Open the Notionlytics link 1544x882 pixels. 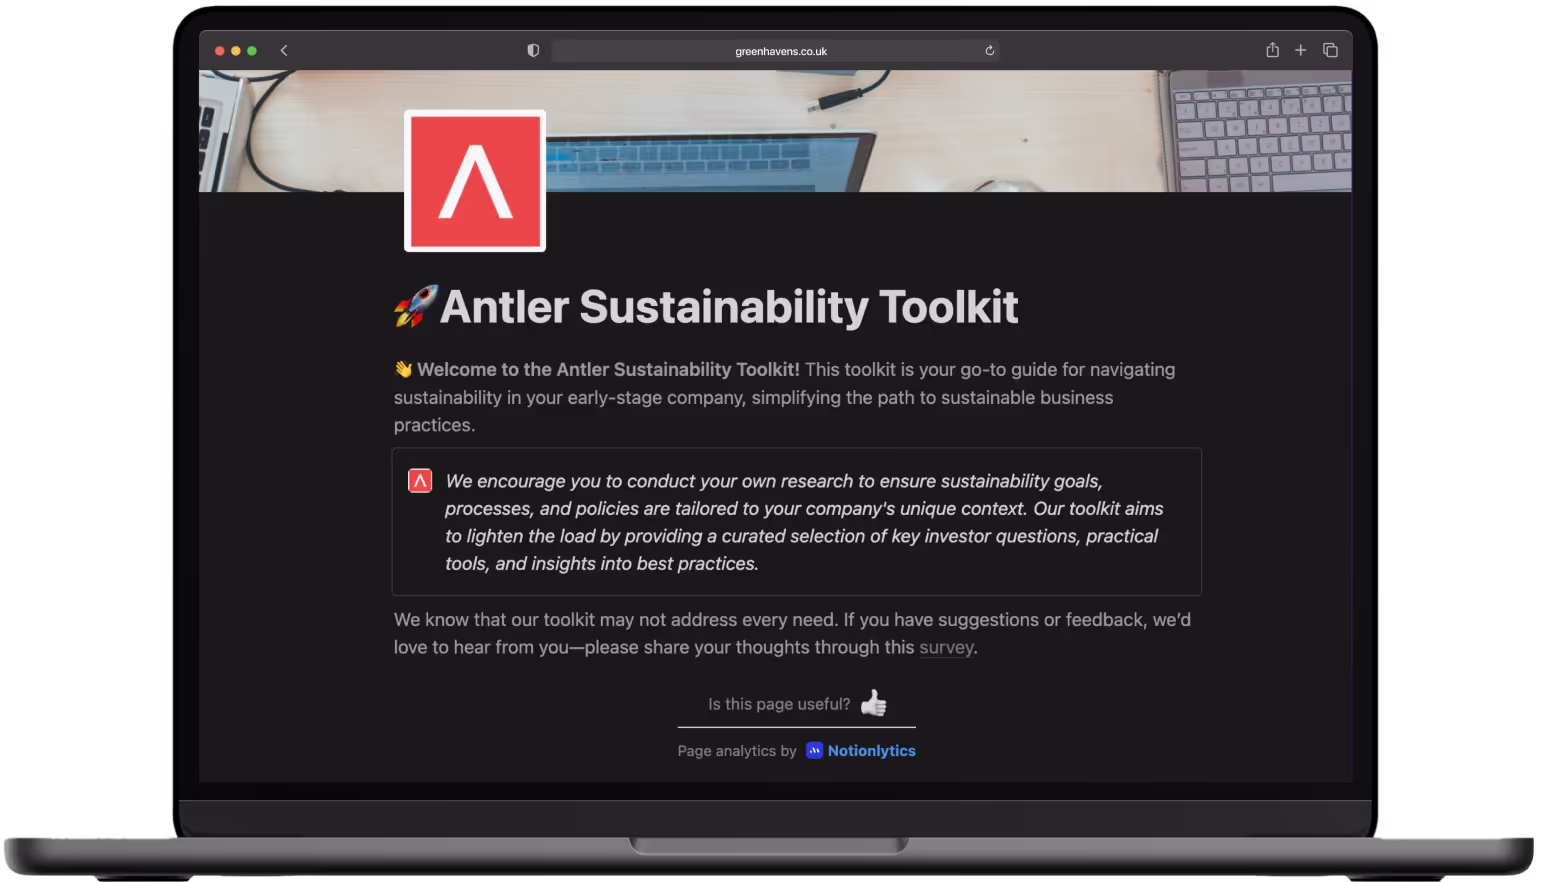[x=871, y=751]
